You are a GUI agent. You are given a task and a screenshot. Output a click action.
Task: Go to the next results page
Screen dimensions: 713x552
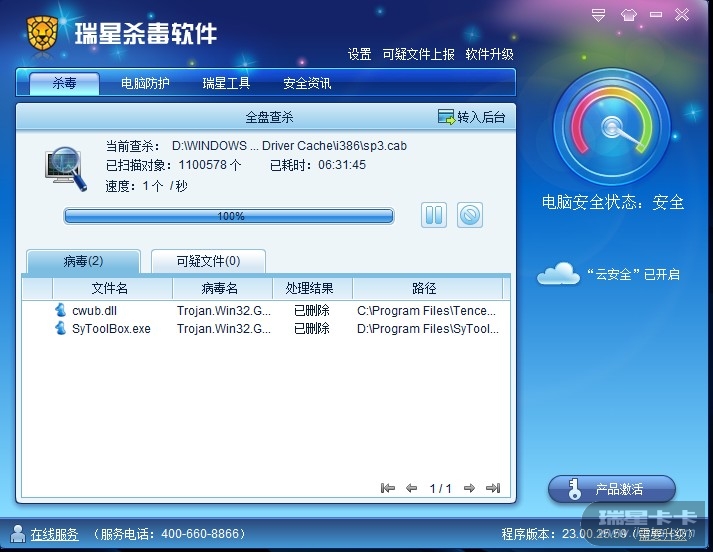pos(469,488)
